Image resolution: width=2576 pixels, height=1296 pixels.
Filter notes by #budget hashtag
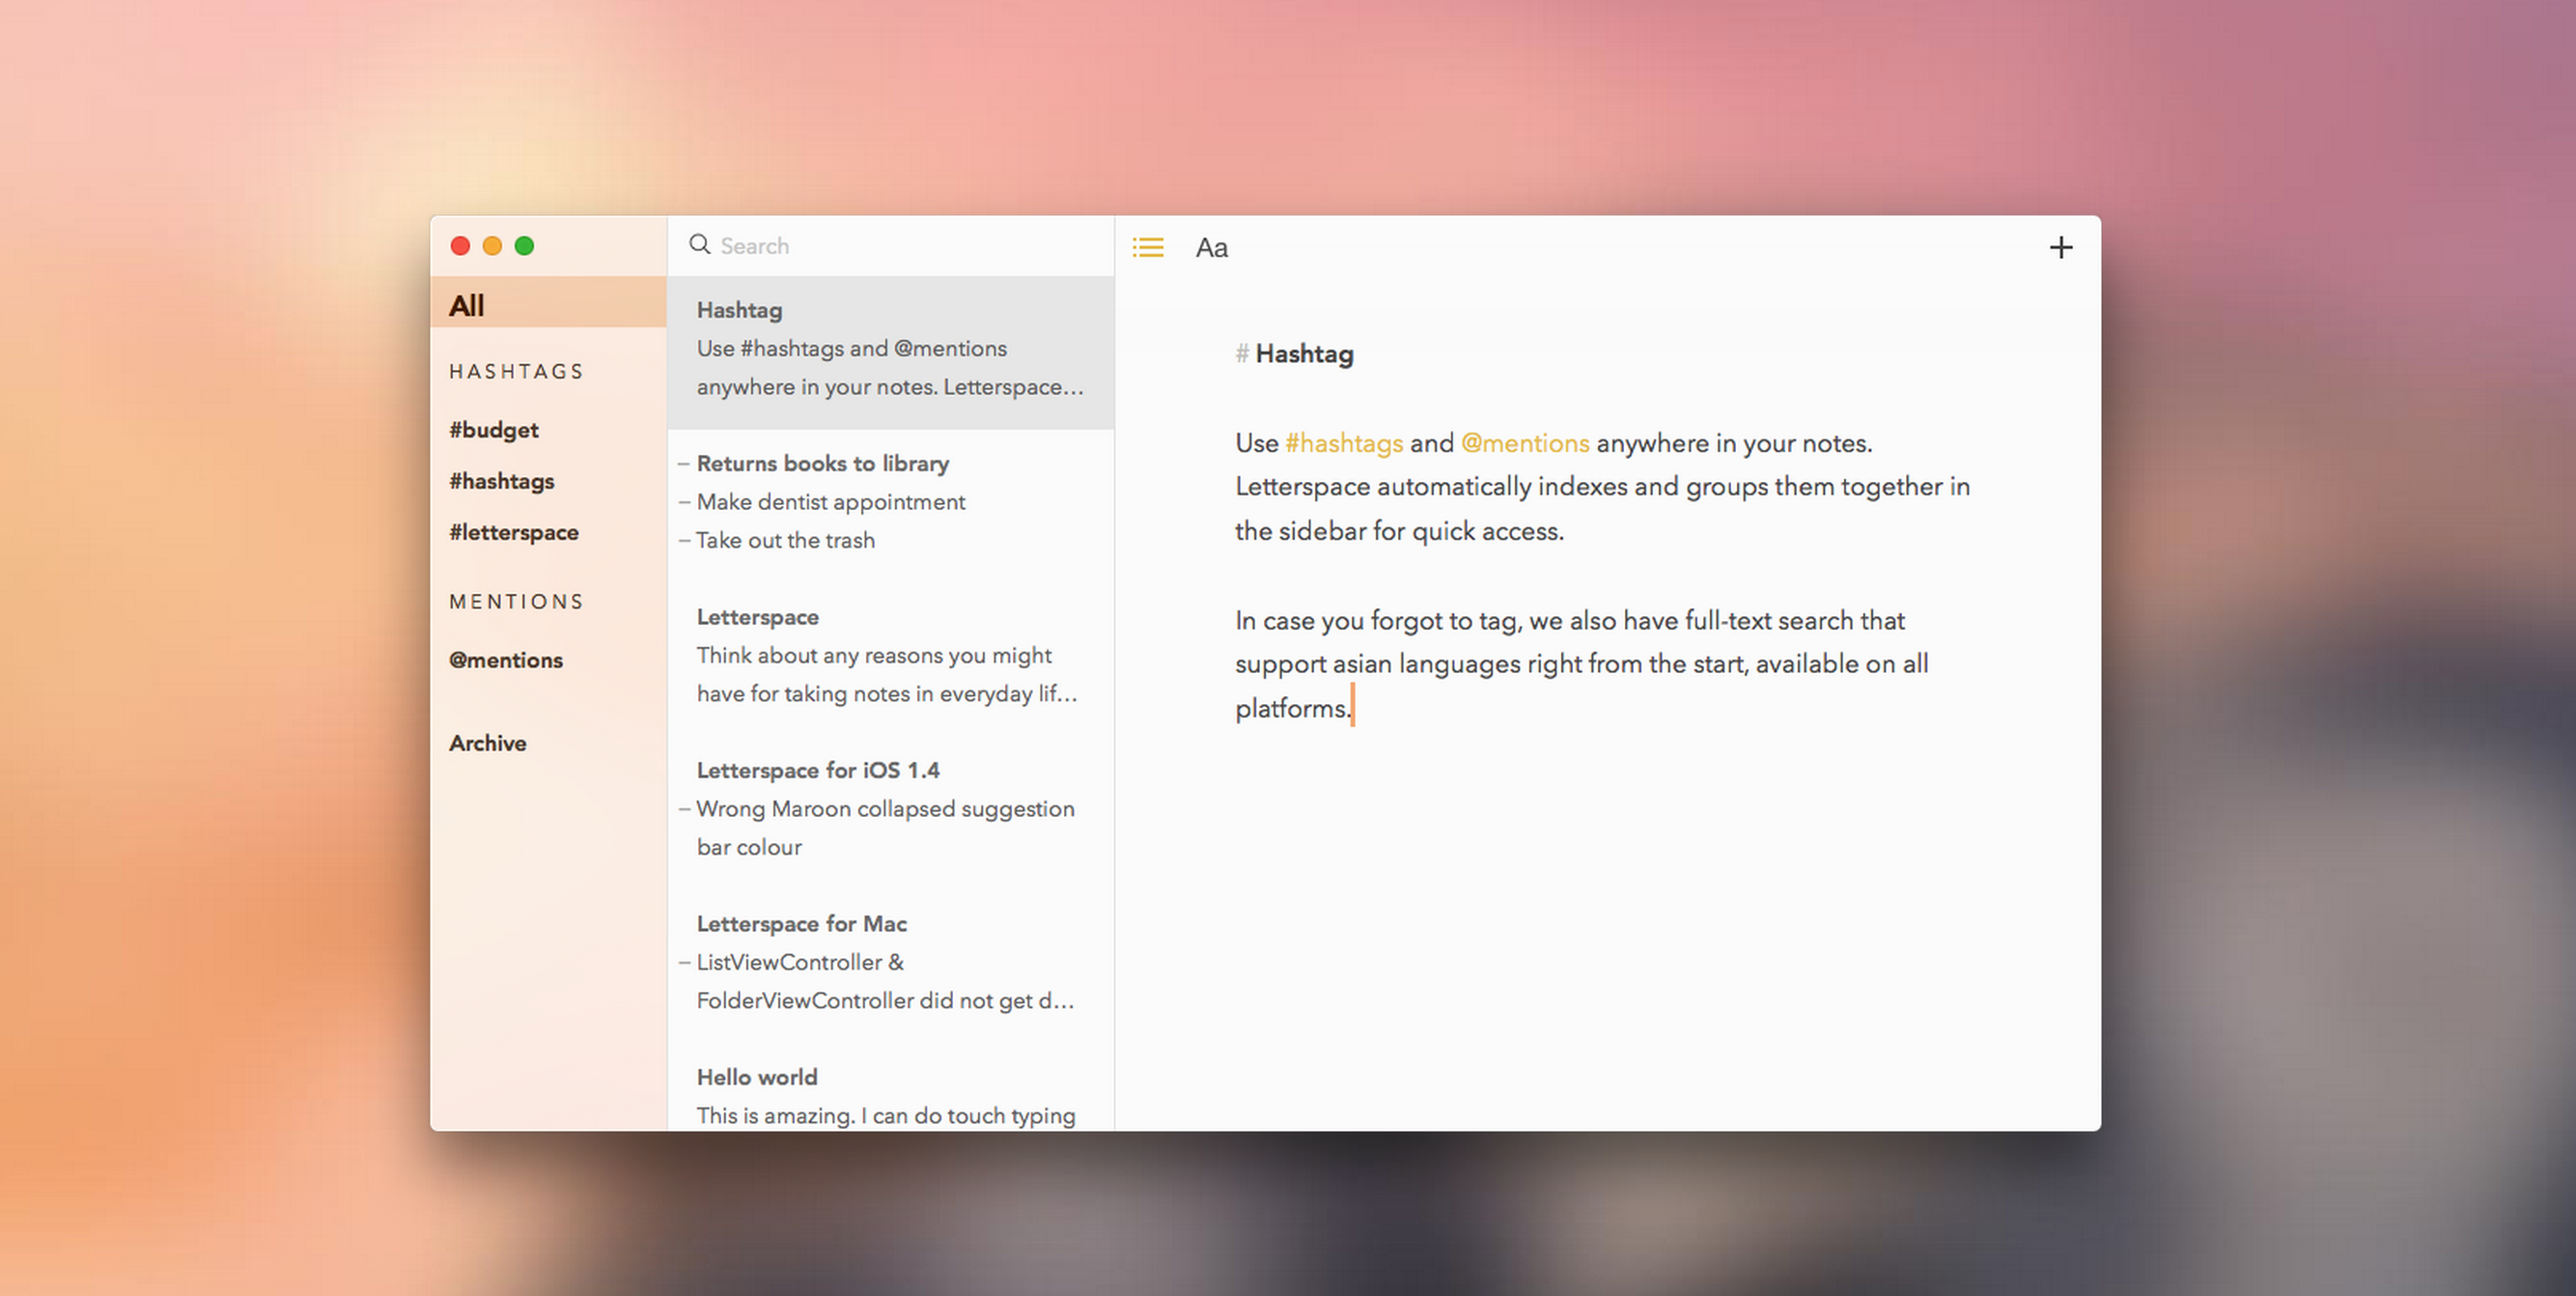point(494,430)
